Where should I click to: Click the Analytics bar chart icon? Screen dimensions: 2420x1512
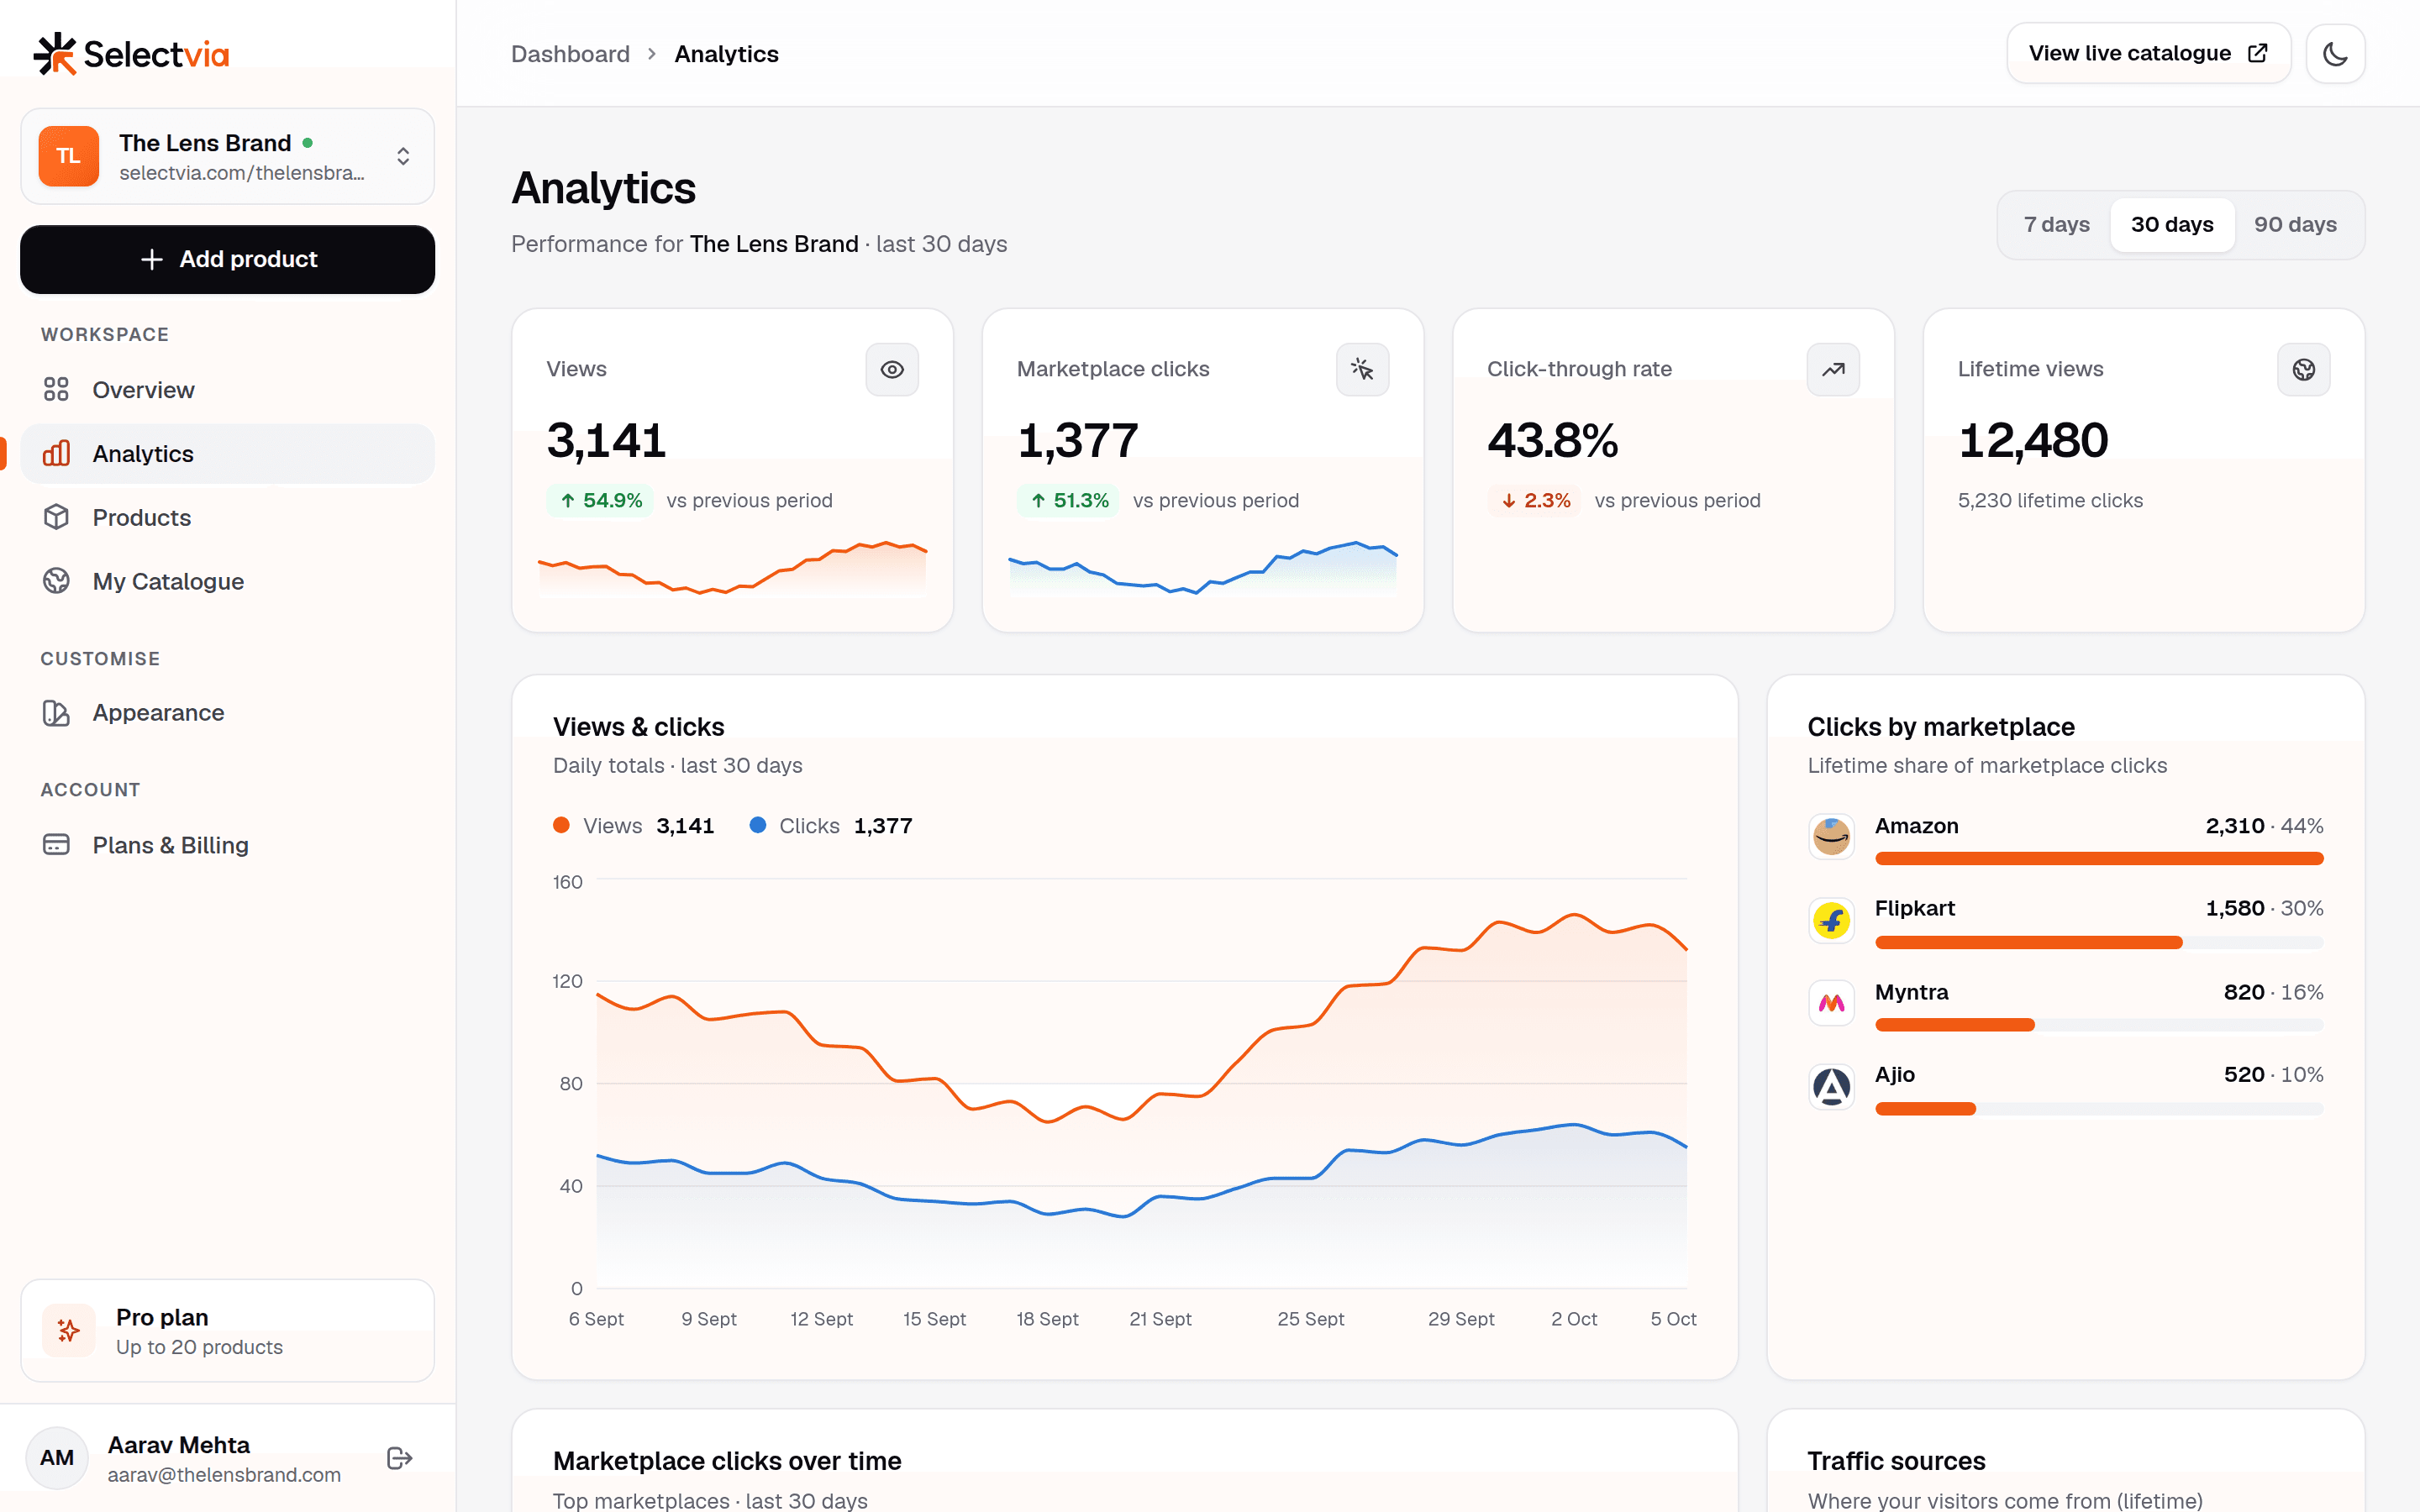56,453
